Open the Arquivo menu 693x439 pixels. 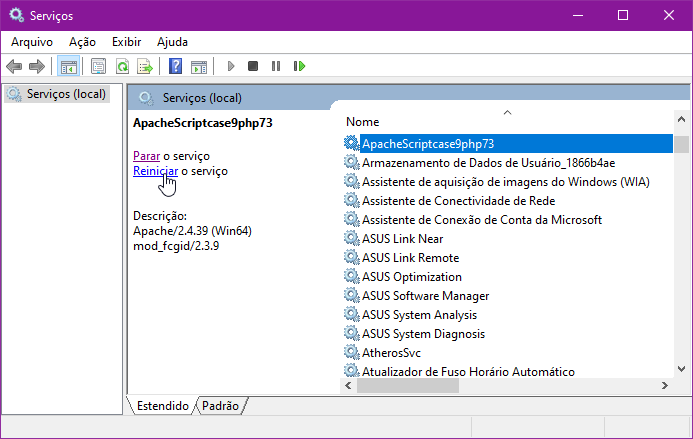(x=32, y=42)
